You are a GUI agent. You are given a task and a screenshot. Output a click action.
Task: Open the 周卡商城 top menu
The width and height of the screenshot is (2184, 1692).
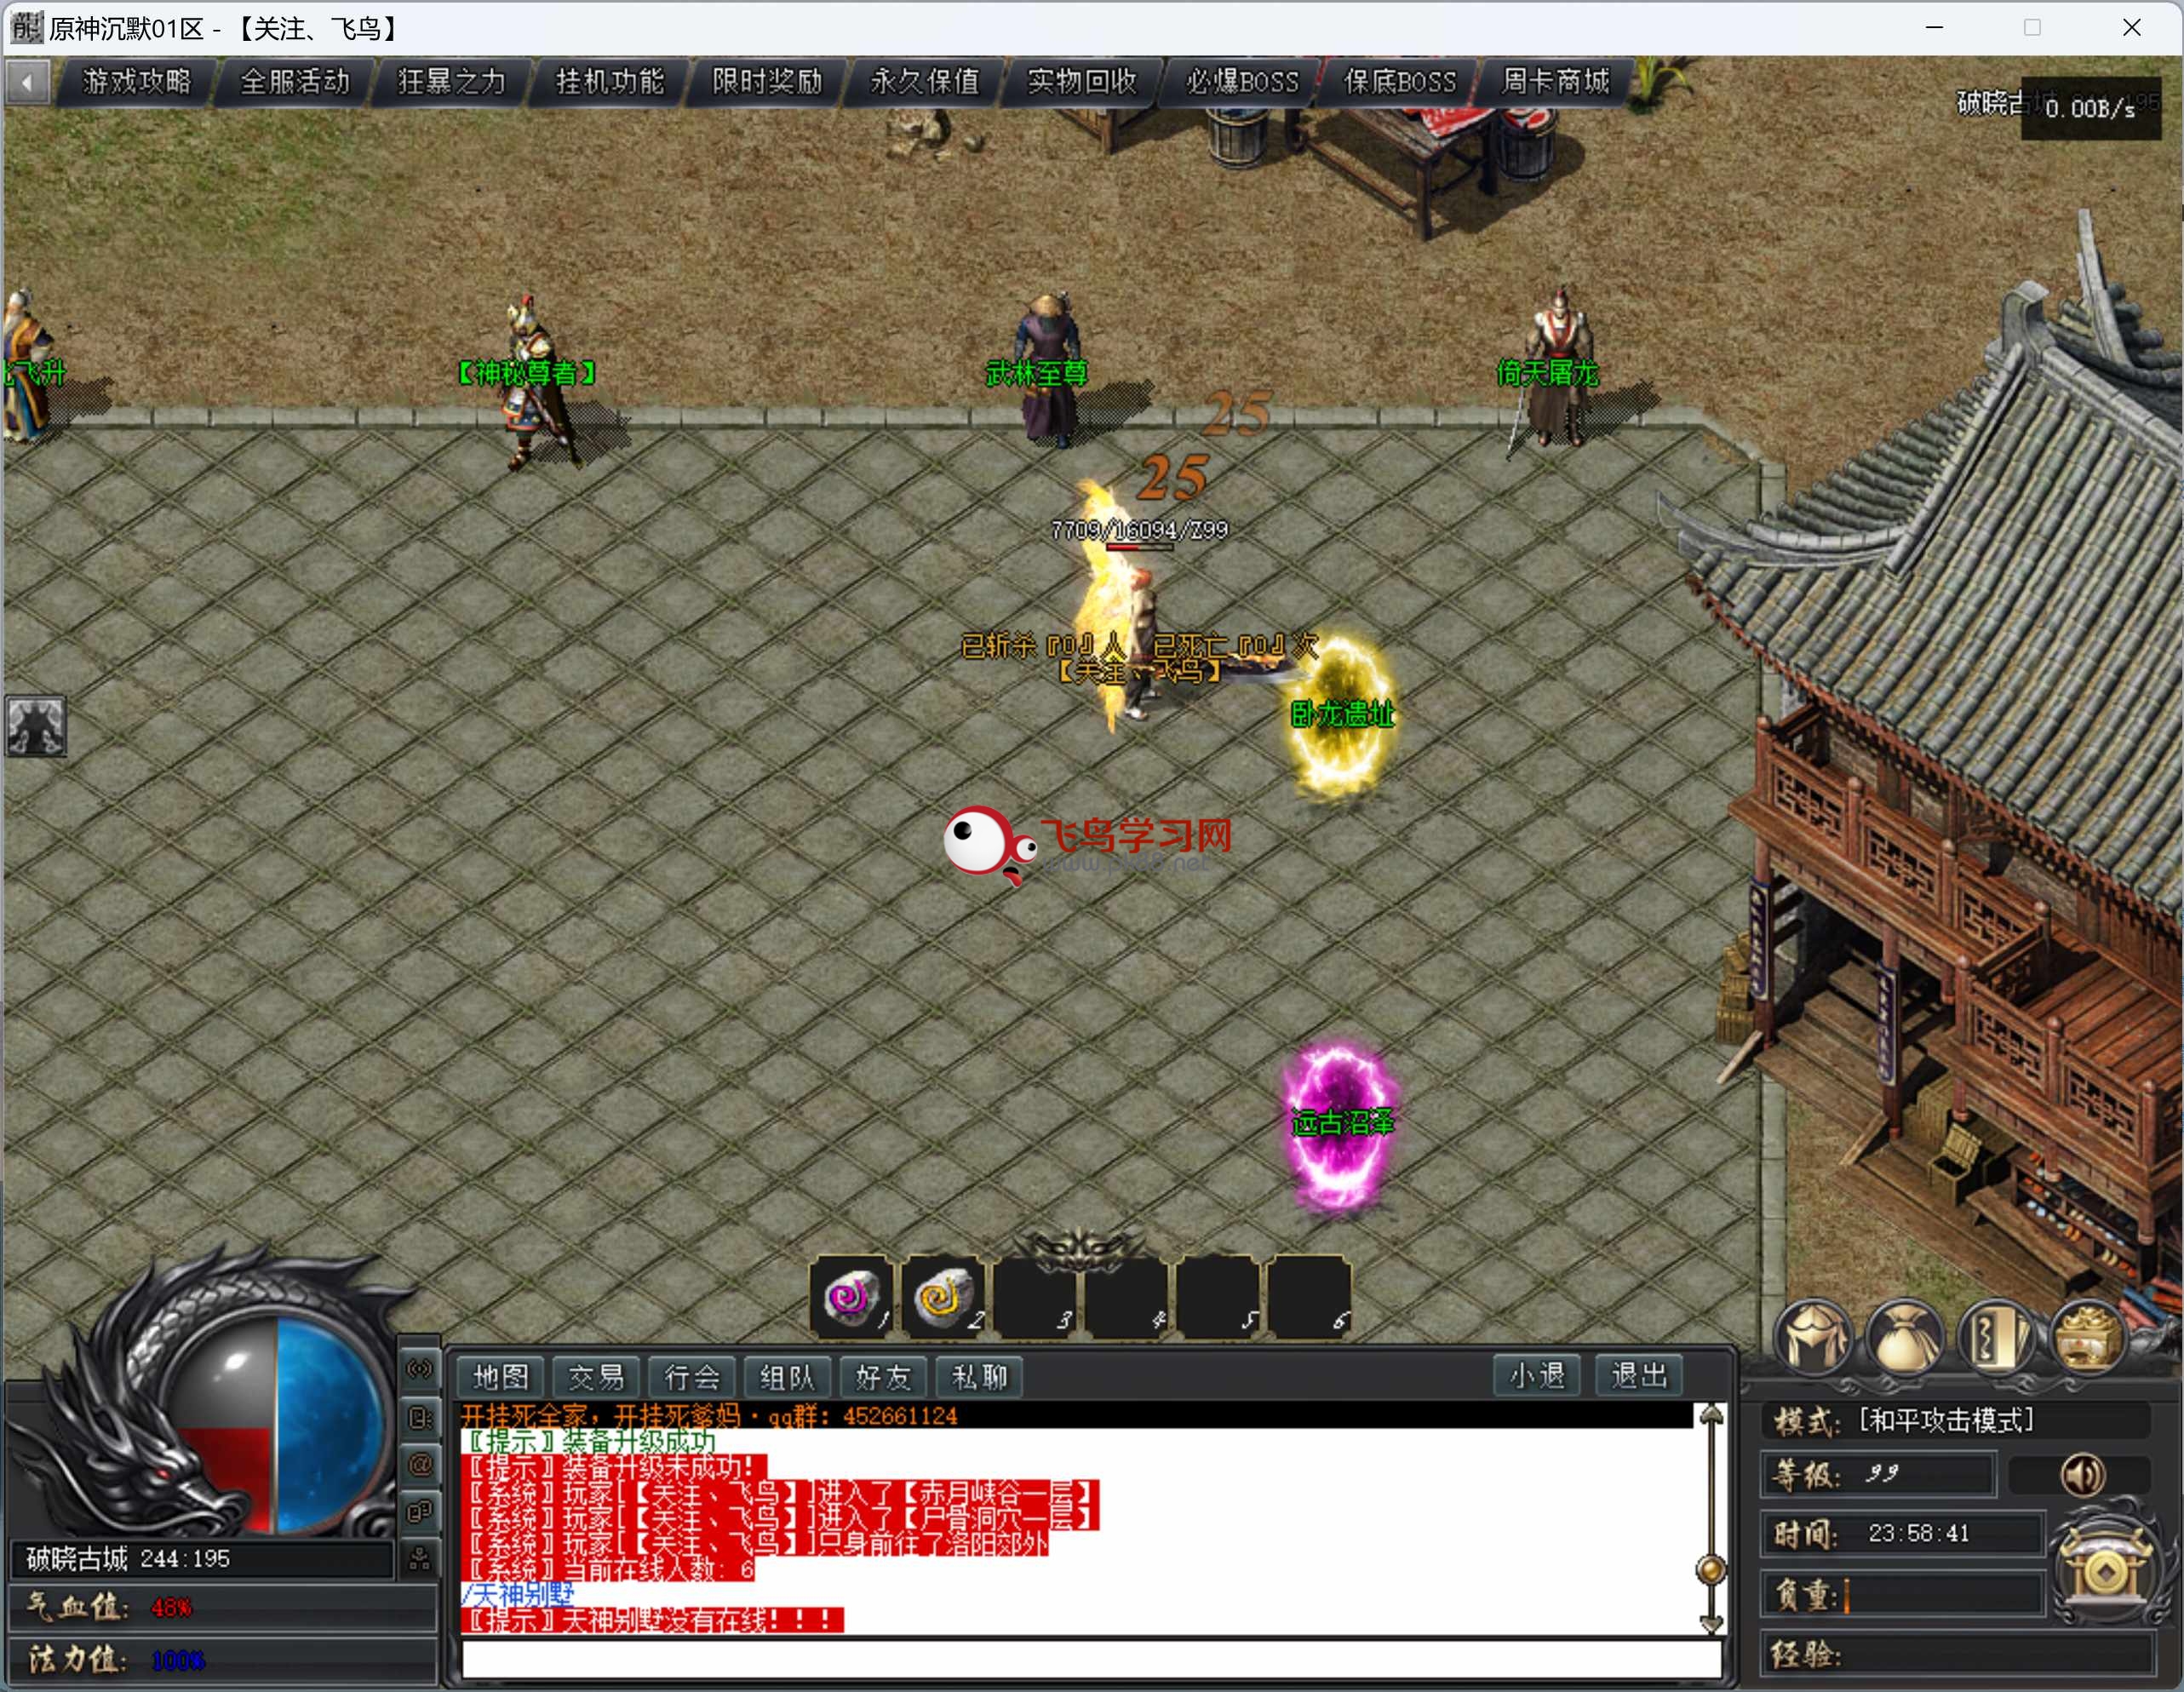pyautogui.click(x=1555, y=82)
